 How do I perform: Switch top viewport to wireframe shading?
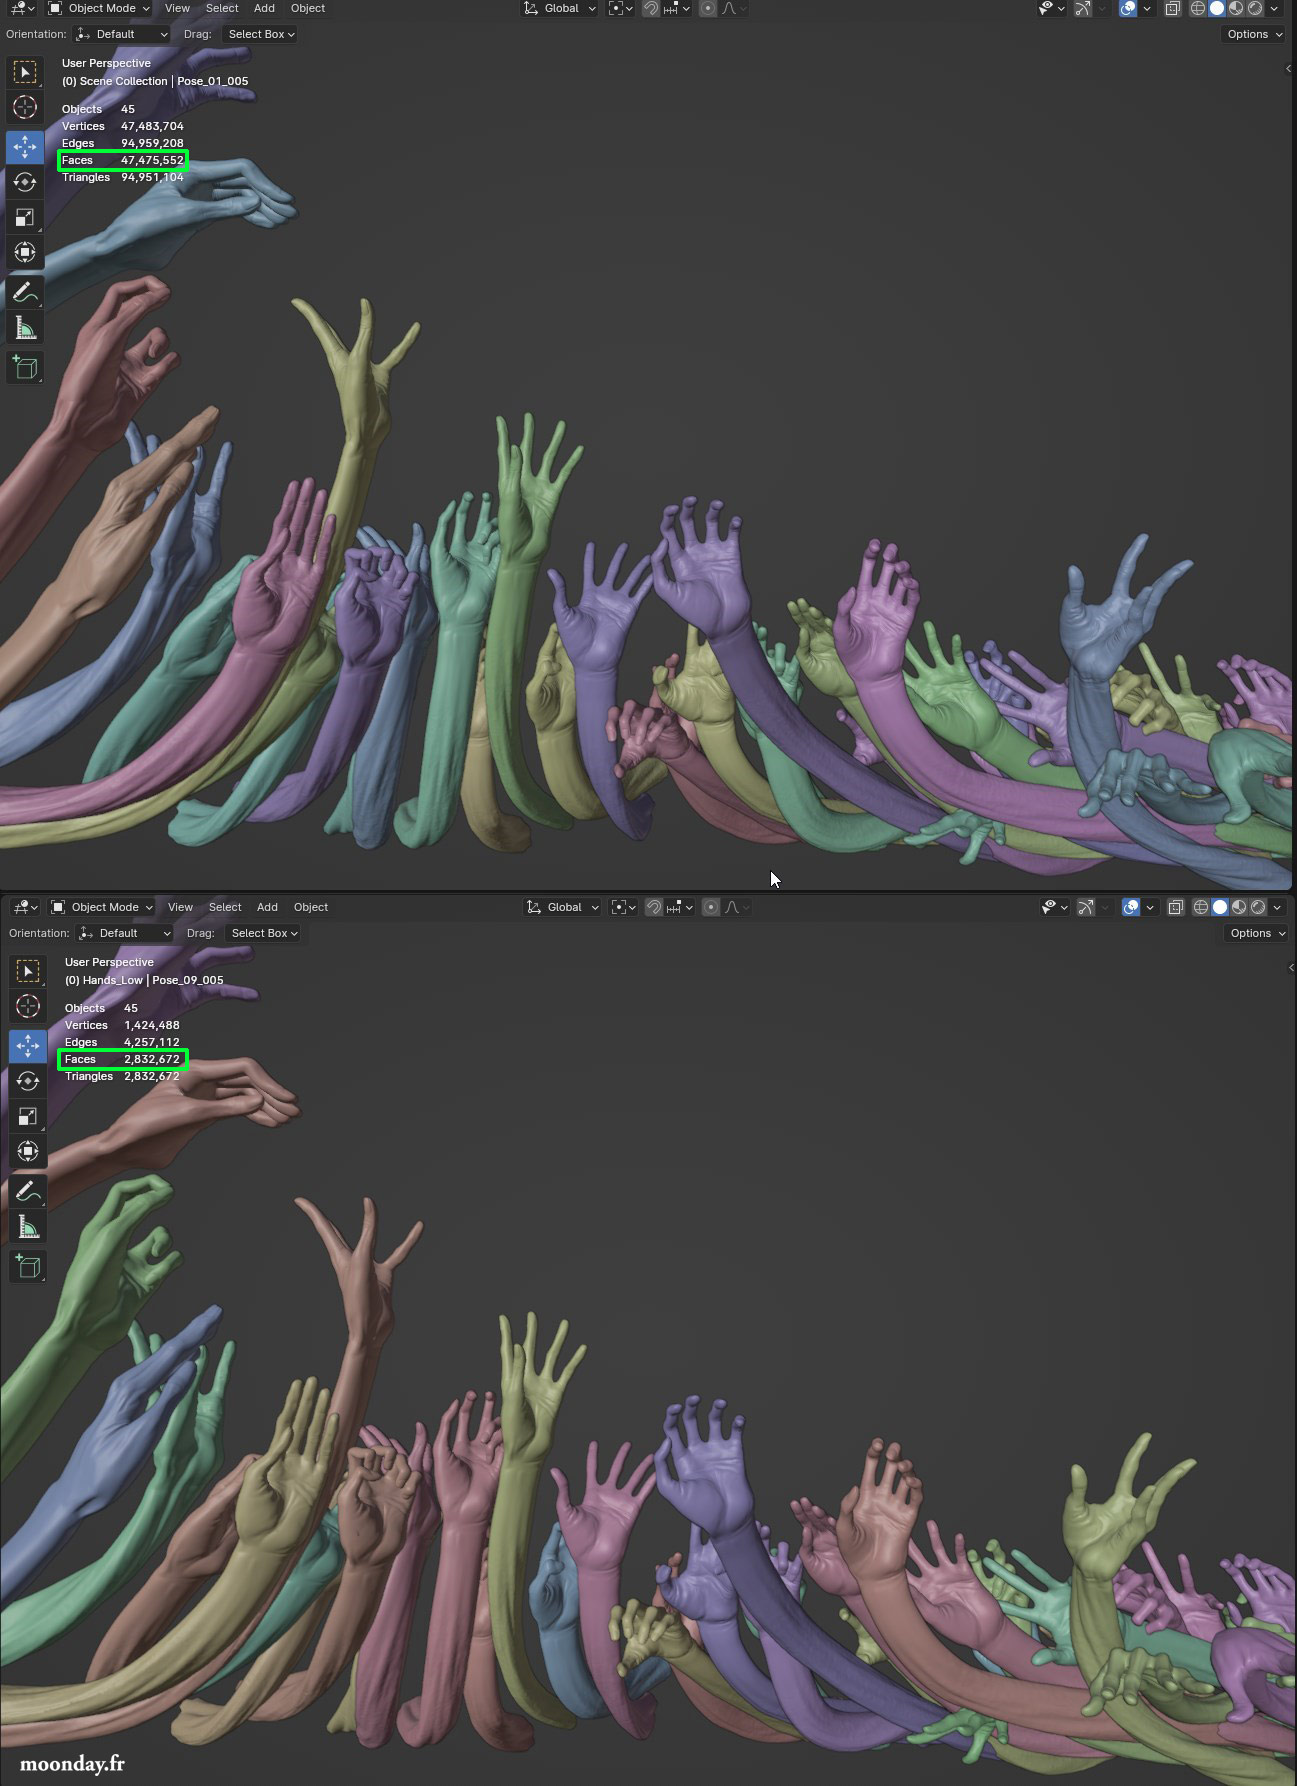point(1197,8)
